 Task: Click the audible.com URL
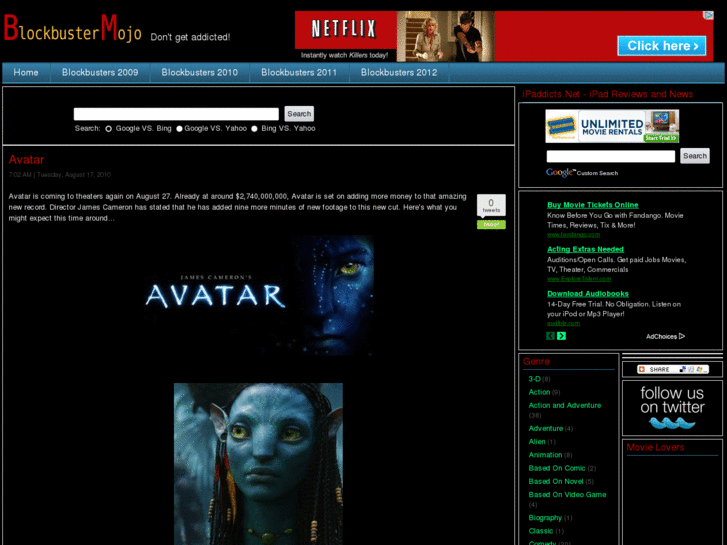click(x=563, y=323)
